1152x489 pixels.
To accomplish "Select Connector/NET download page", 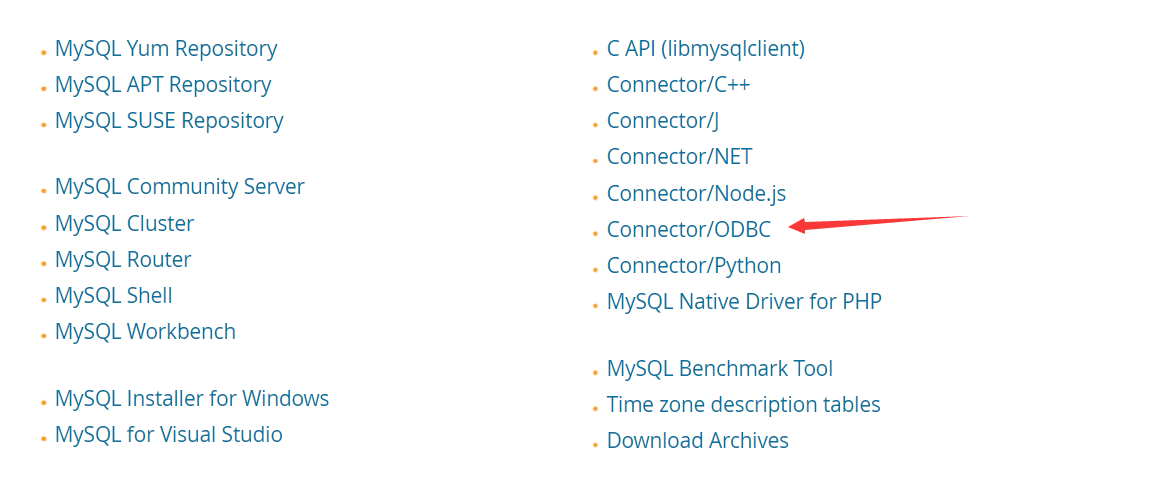I will click(x=680, y=157).
